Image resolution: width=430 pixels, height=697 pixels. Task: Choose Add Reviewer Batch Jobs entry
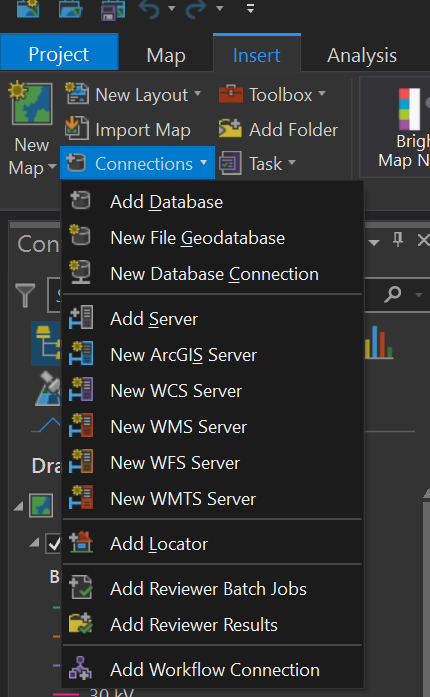pyautogui.click(x=213, y=589)
